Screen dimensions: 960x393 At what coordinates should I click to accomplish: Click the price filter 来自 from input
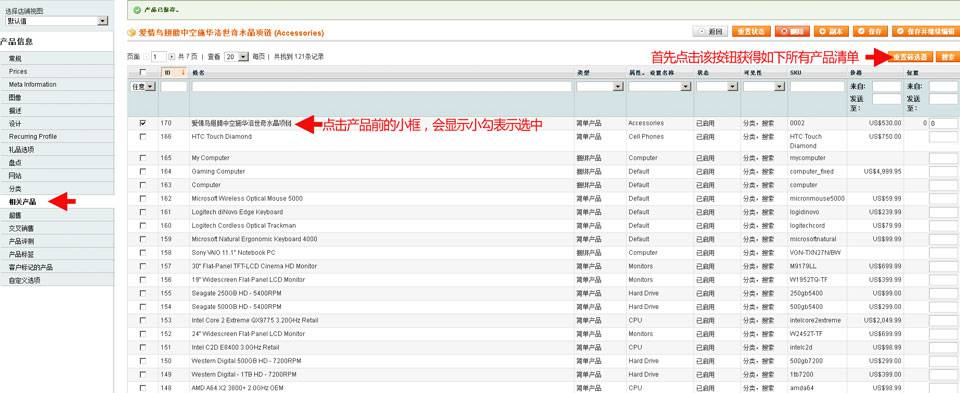[x=887, y=87]
